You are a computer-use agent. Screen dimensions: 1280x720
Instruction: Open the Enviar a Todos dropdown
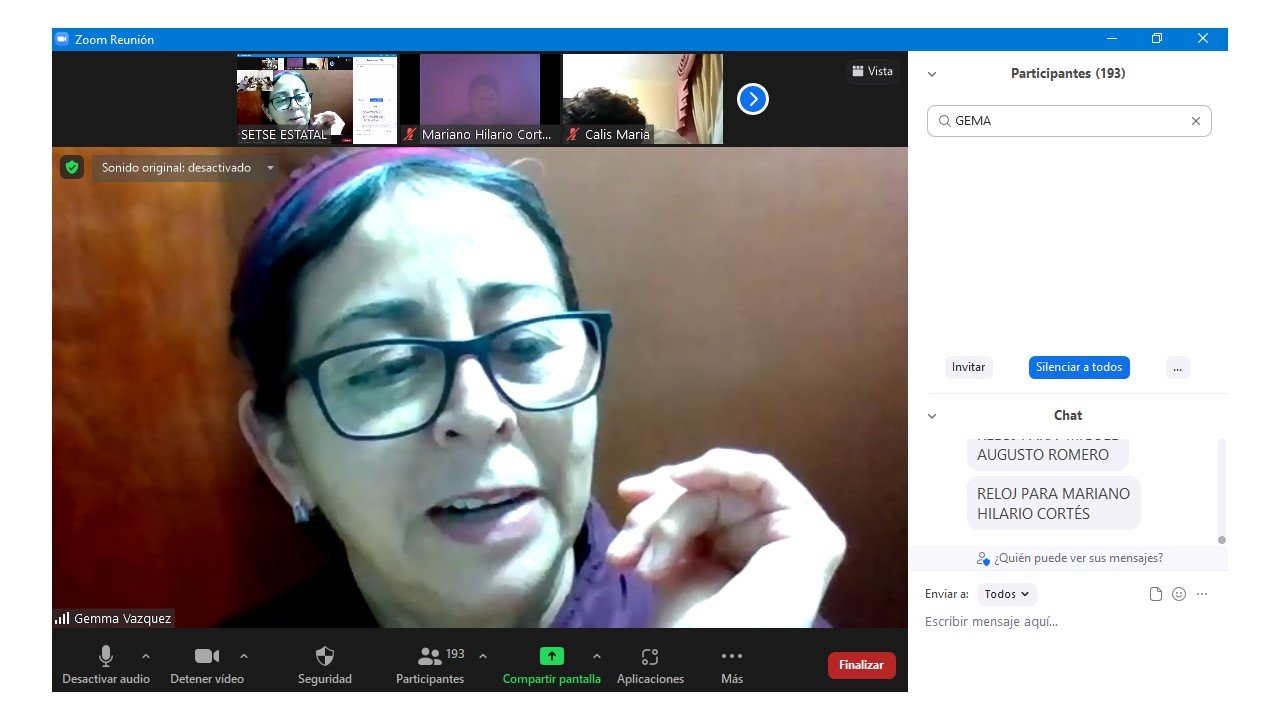tap(1007, 594)
